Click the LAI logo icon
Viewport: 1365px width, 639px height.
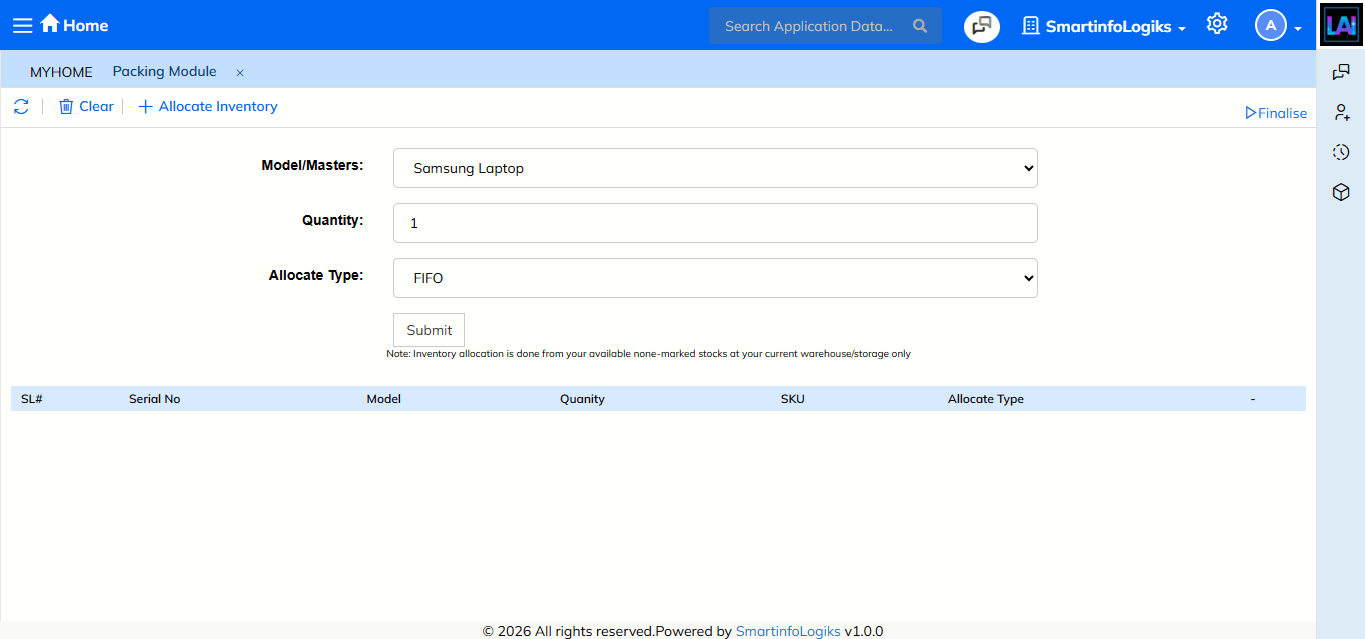(x=1340, y=25)
